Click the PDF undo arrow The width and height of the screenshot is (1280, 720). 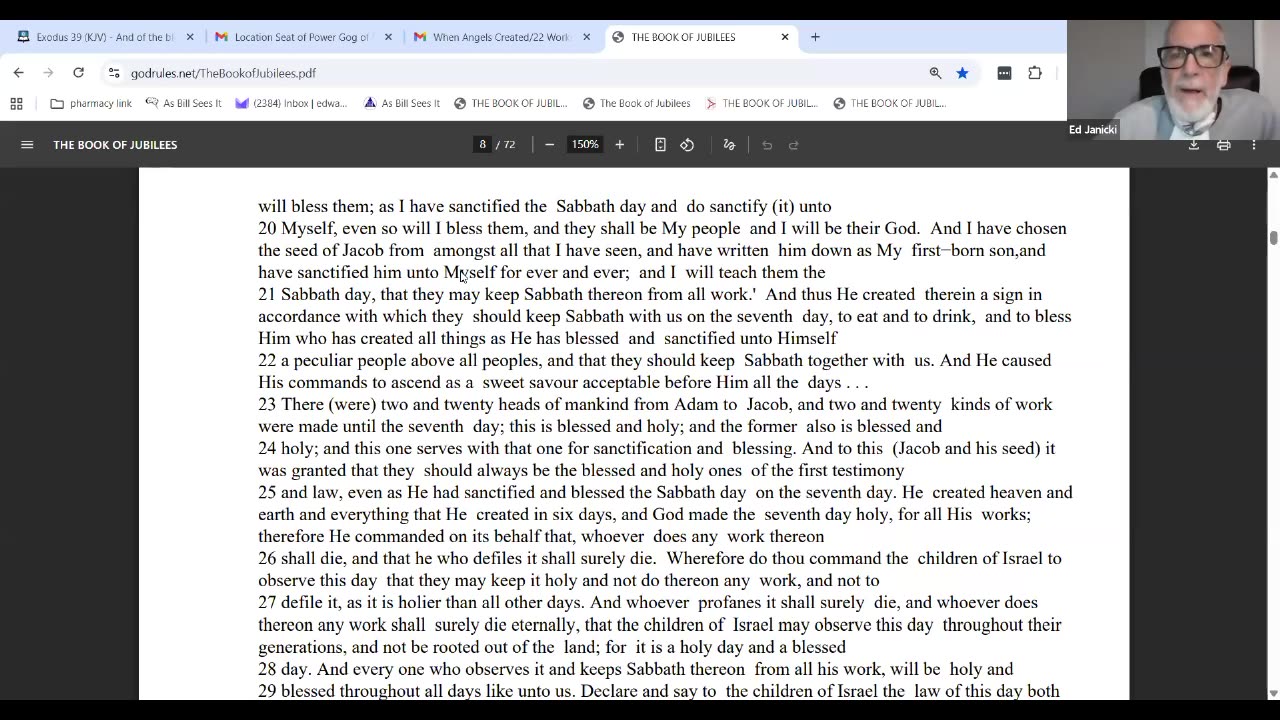tap(767, 145)
